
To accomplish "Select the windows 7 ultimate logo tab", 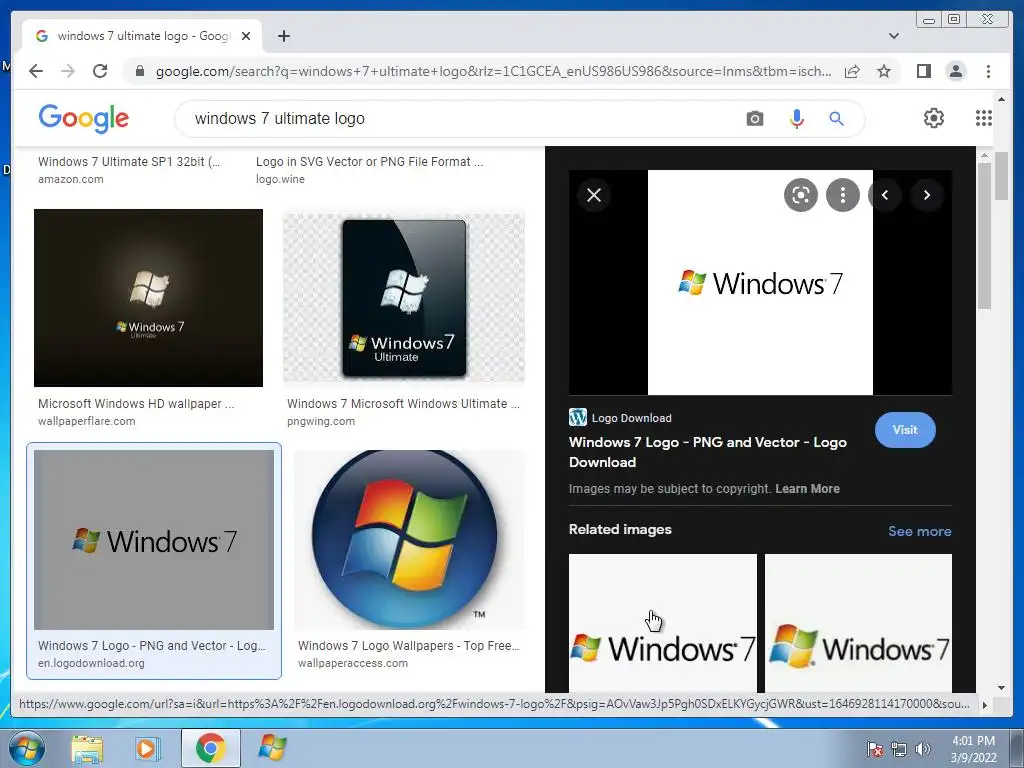I will 143,36.
